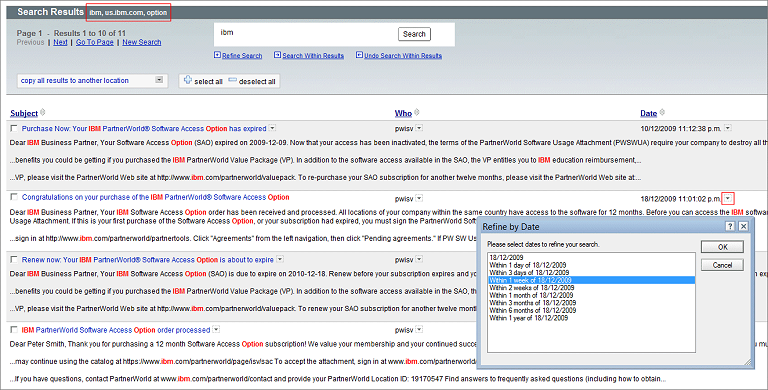The height and width of the screenshot is (390, 768).
Task: Go to Next results page
Action: pyautogui.click(x=60, y=42)
